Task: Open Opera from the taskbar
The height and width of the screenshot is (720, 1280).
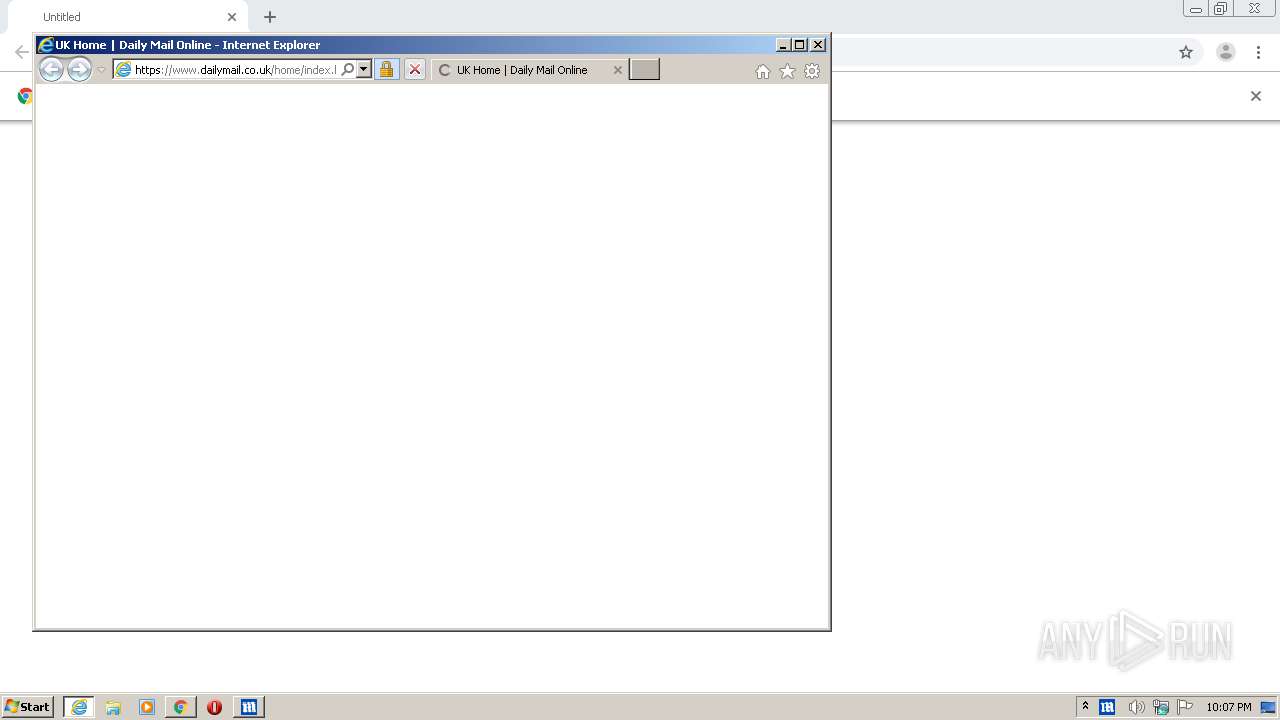Action: (214, 707)
